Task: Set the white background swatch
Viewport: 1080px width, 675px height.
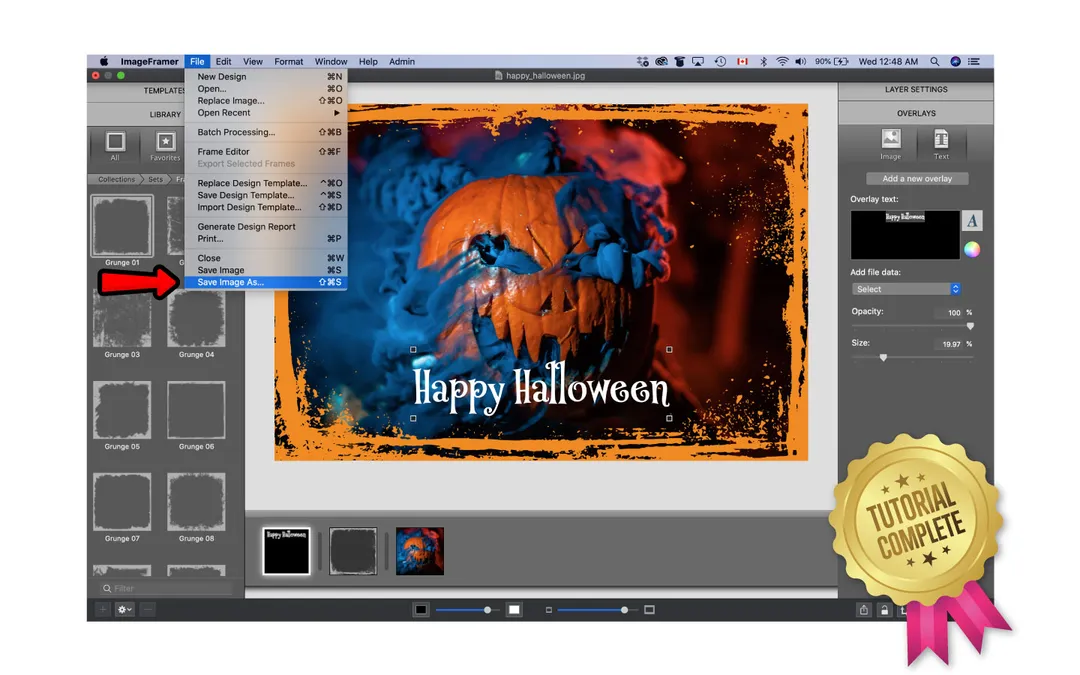Action: click(x=514, y=610)
